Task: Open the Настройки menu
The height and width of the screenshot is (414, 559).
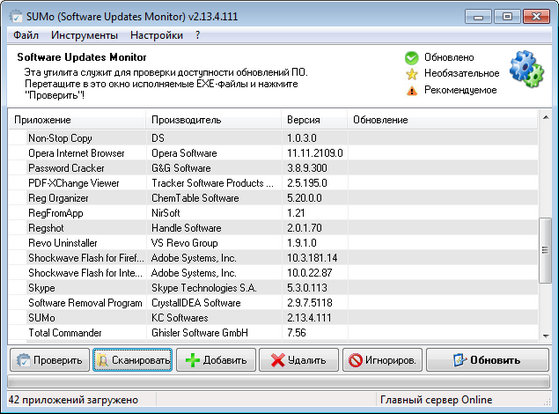Action: click(157, 35)
